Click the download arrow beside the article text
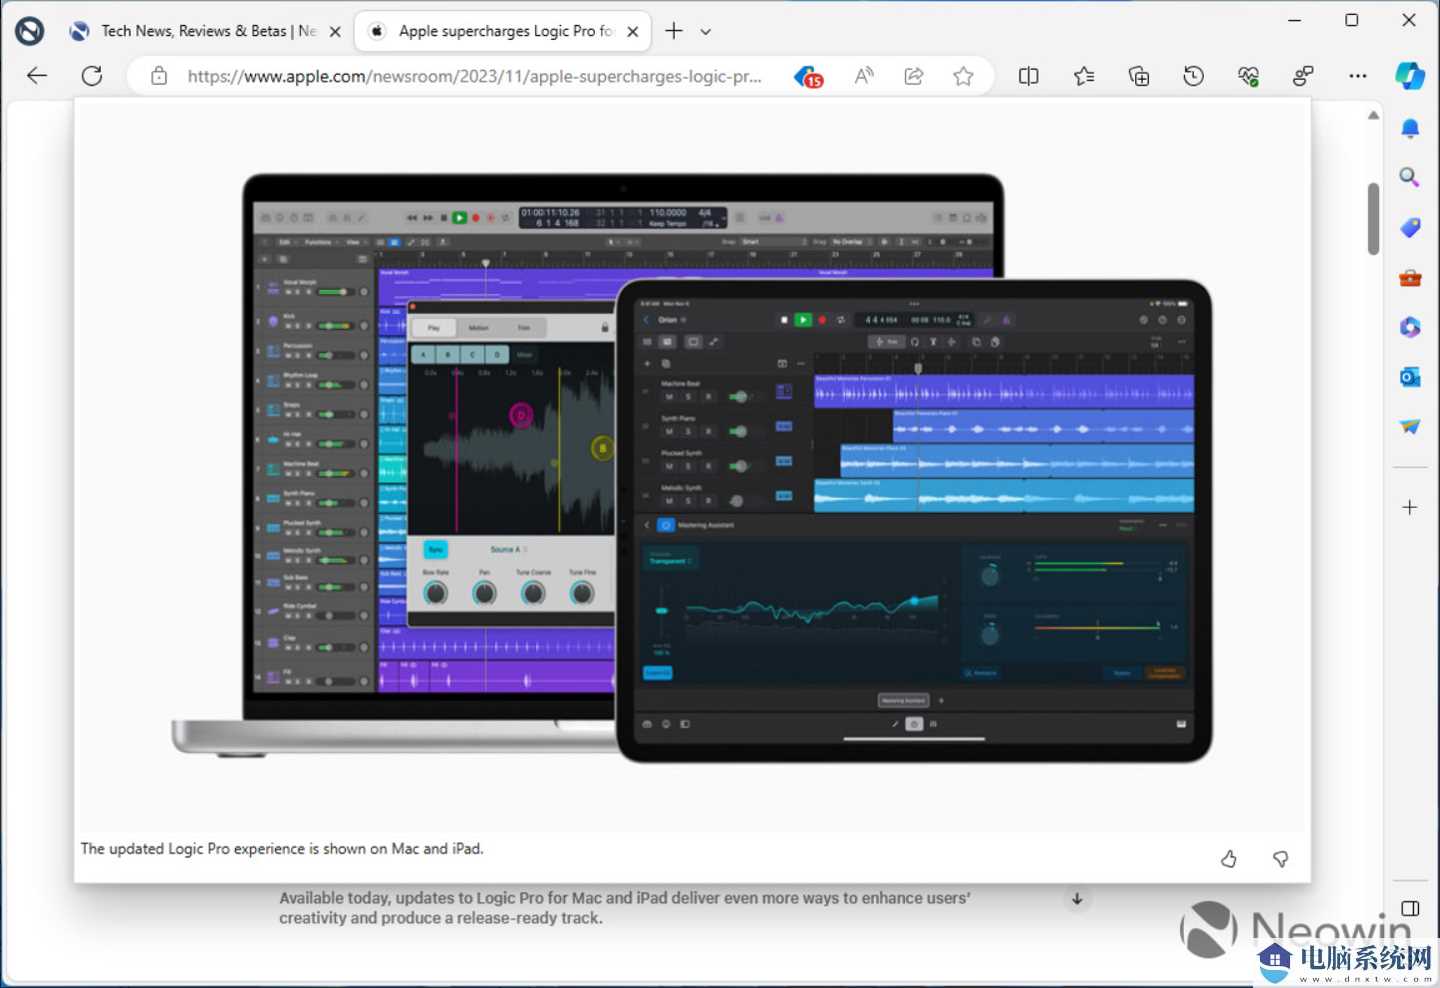 coord(1077,898)
